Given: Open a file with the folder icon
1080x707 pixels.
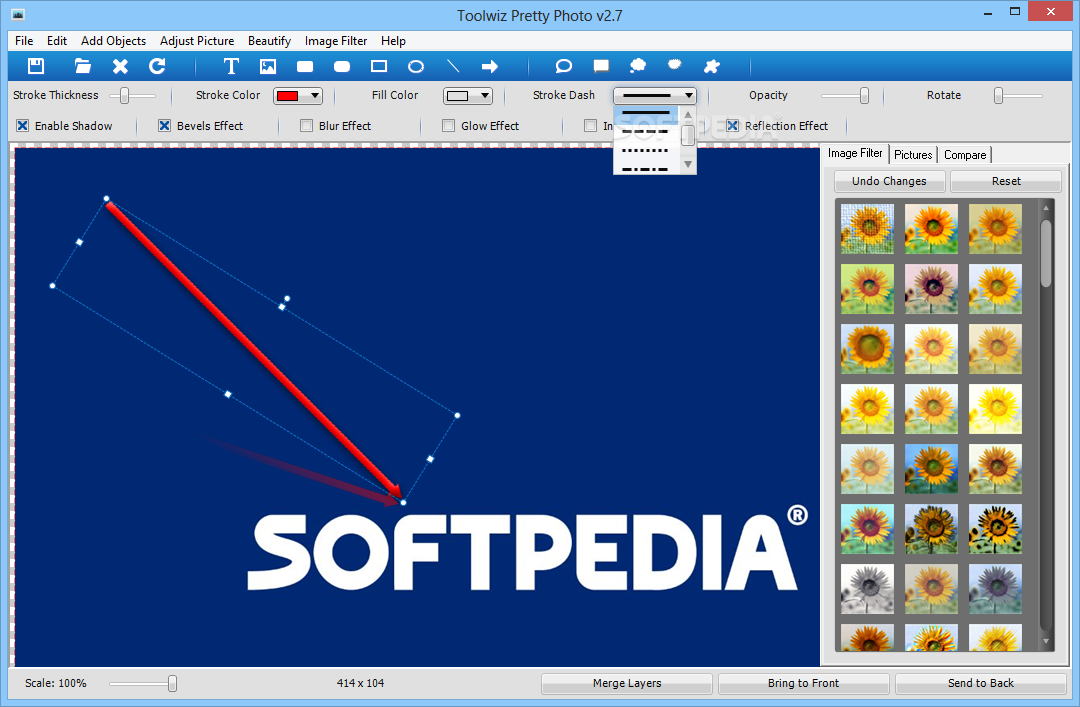Looking at the screenshot, I should 83,66.
